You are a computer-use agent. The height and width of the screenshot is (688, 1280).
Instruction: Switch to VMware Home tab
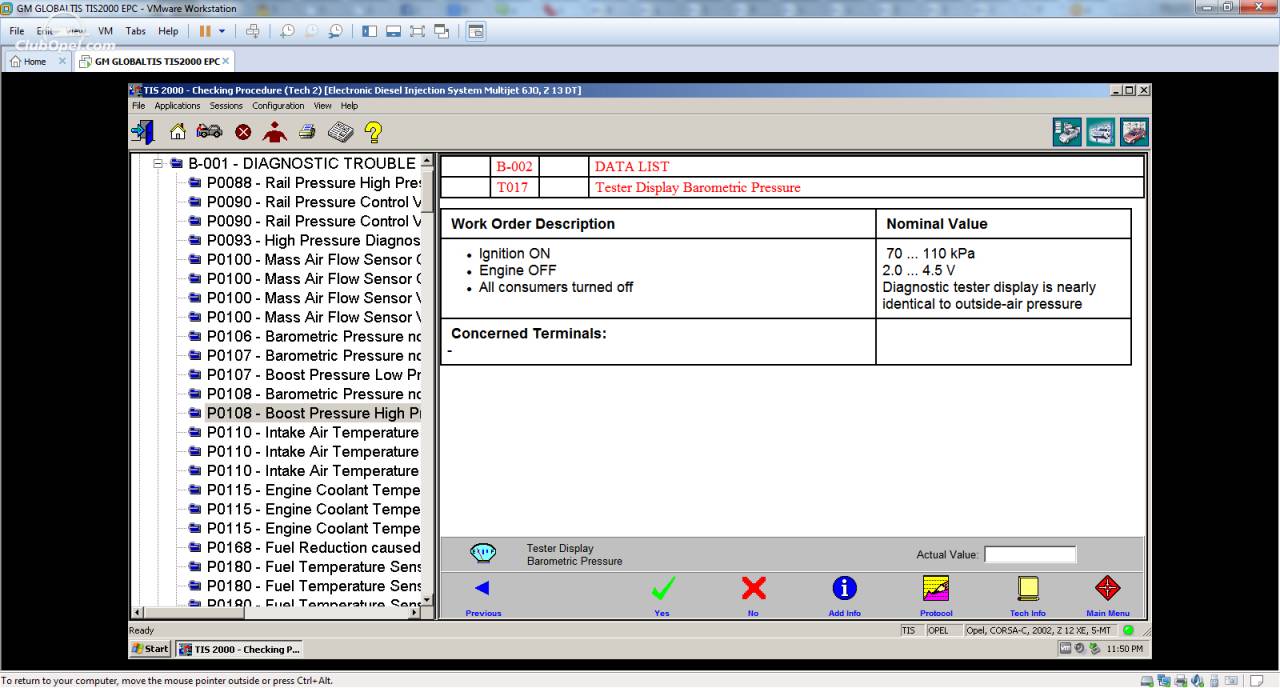point(35,61)
